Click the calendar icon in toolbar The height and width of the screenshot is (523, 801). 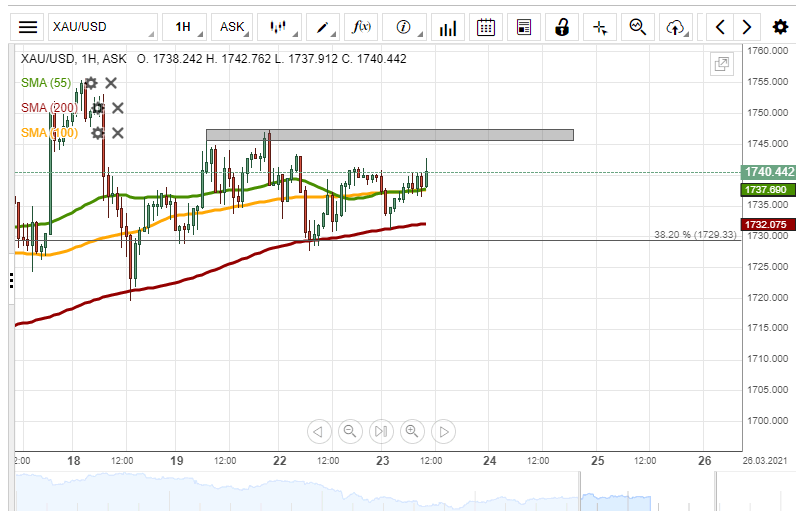click(x=485, y=27)
